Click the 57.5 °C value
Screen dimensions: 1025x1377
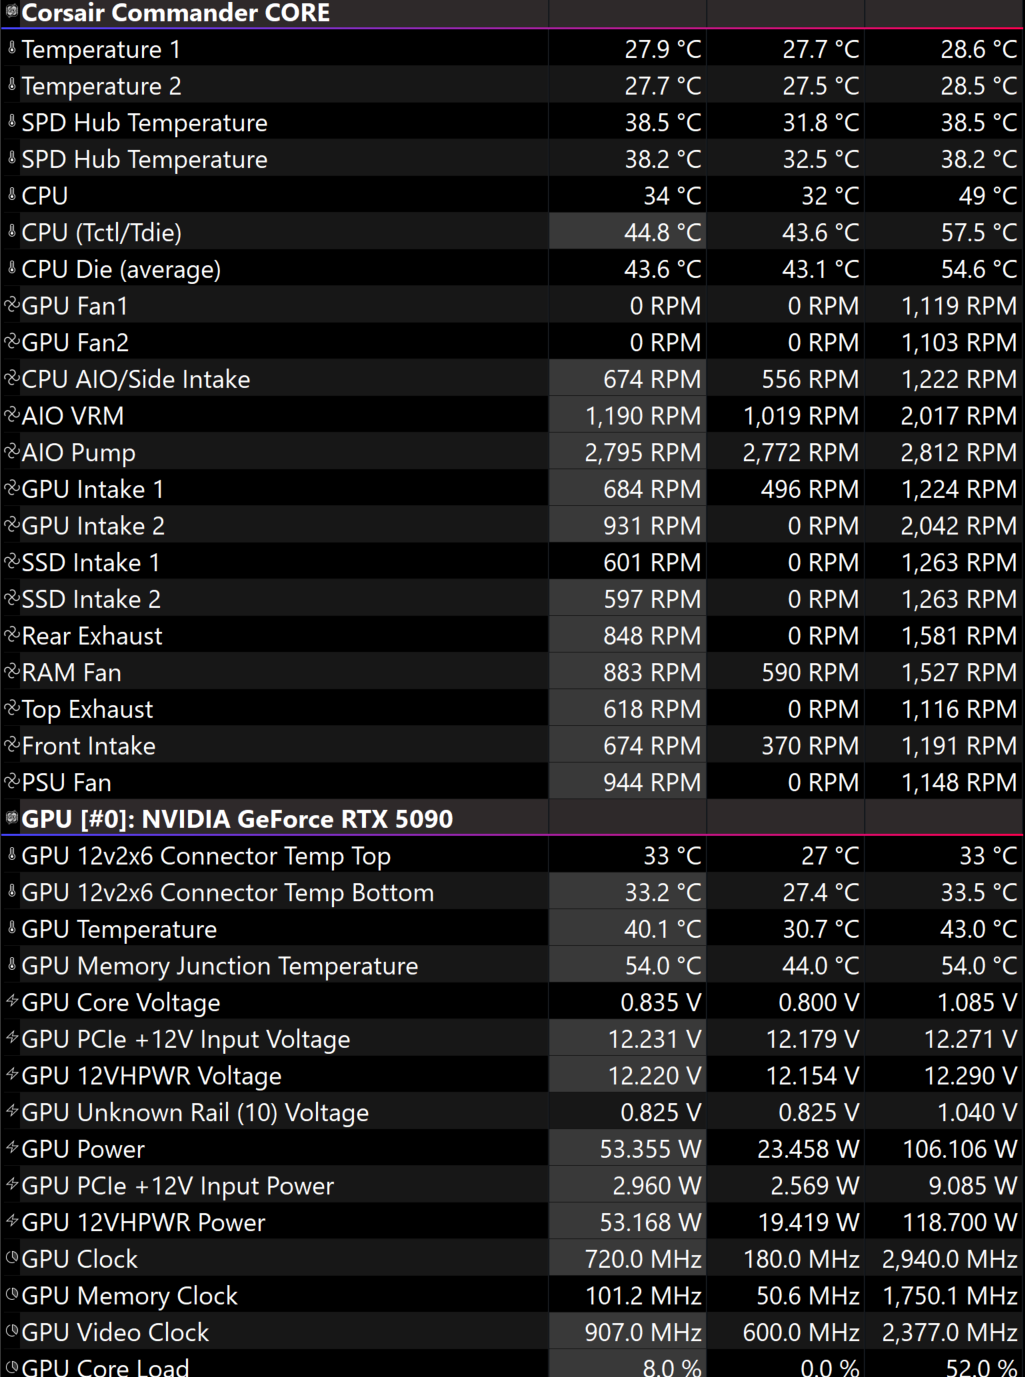click(x=979, y=233)
